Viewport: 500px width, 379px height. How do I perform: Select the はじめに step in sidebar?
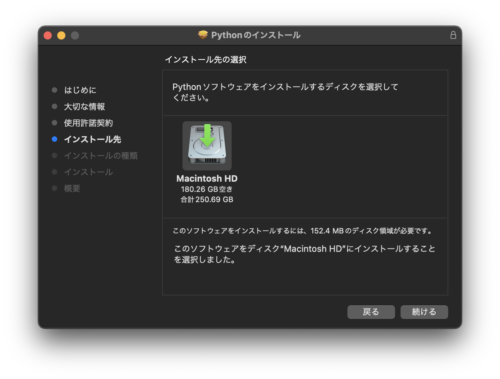[x=80, y=90]
